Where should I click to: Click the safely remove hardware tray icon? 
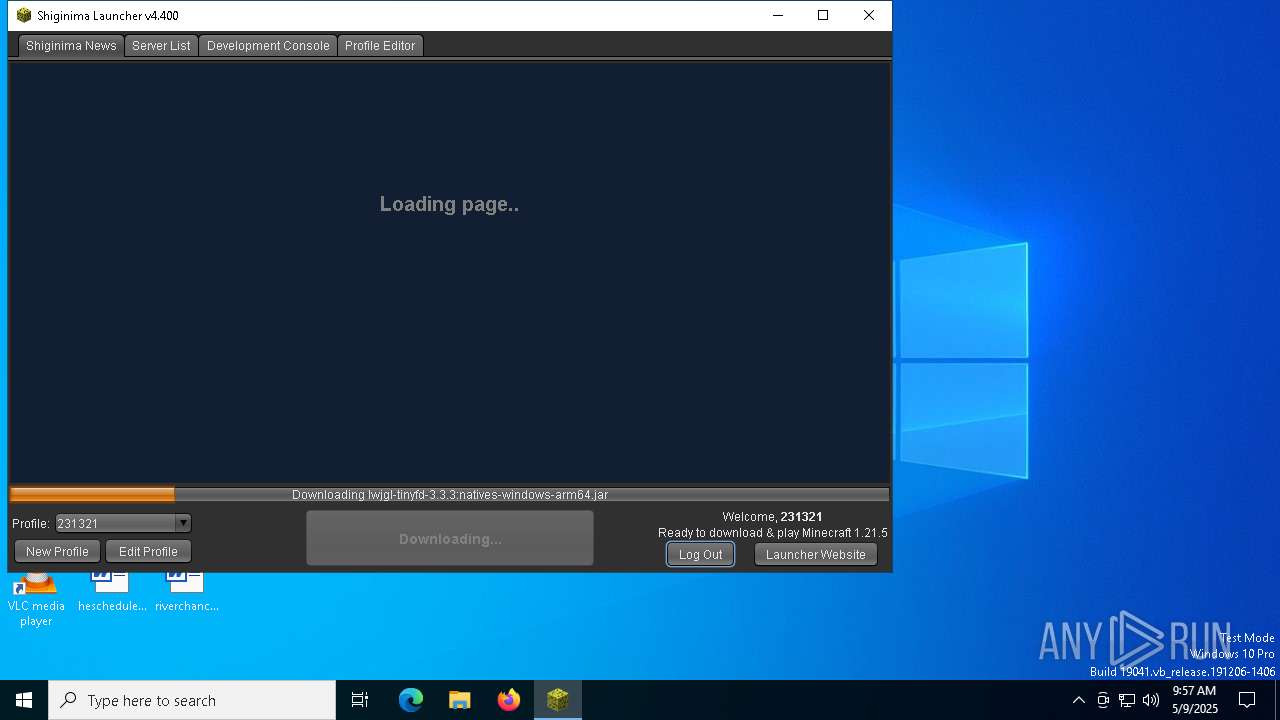[x=1103, y=700]
